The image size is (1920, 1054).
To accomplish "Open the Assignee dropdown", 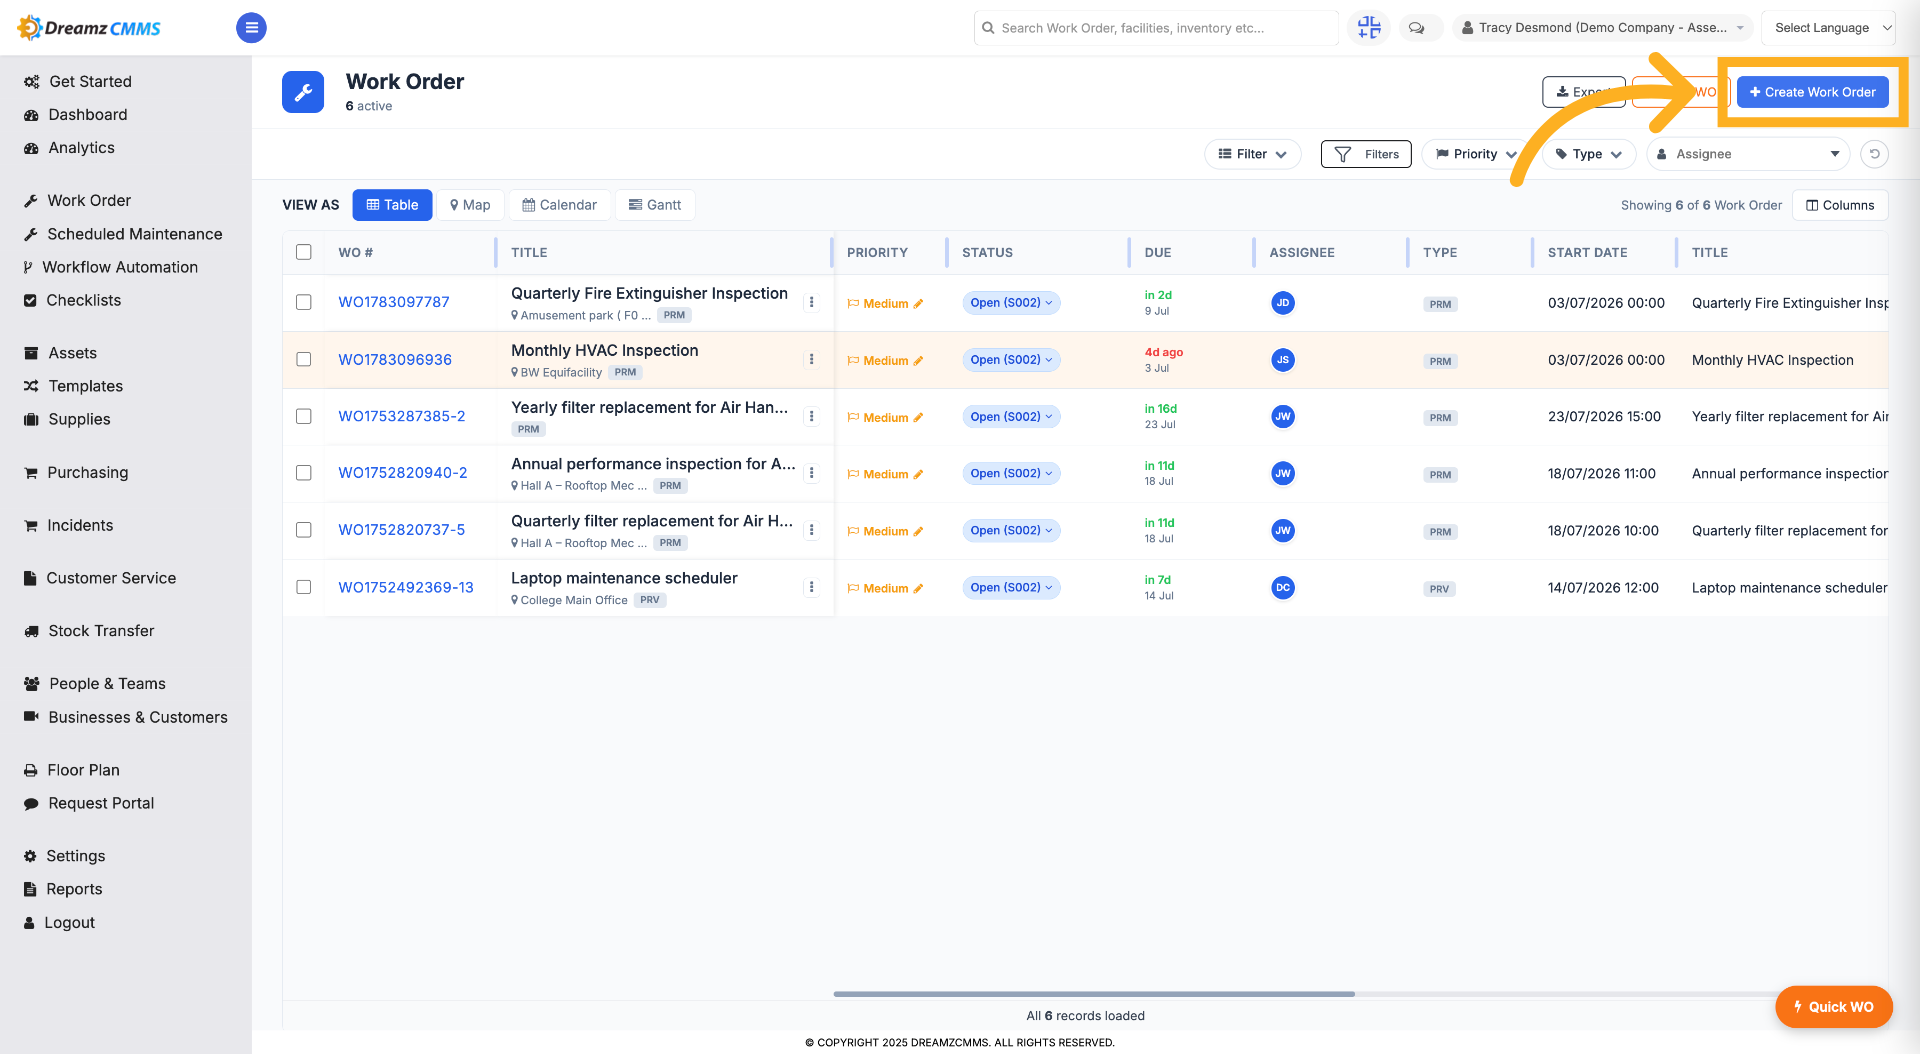I will click(x=1747, y=154).
